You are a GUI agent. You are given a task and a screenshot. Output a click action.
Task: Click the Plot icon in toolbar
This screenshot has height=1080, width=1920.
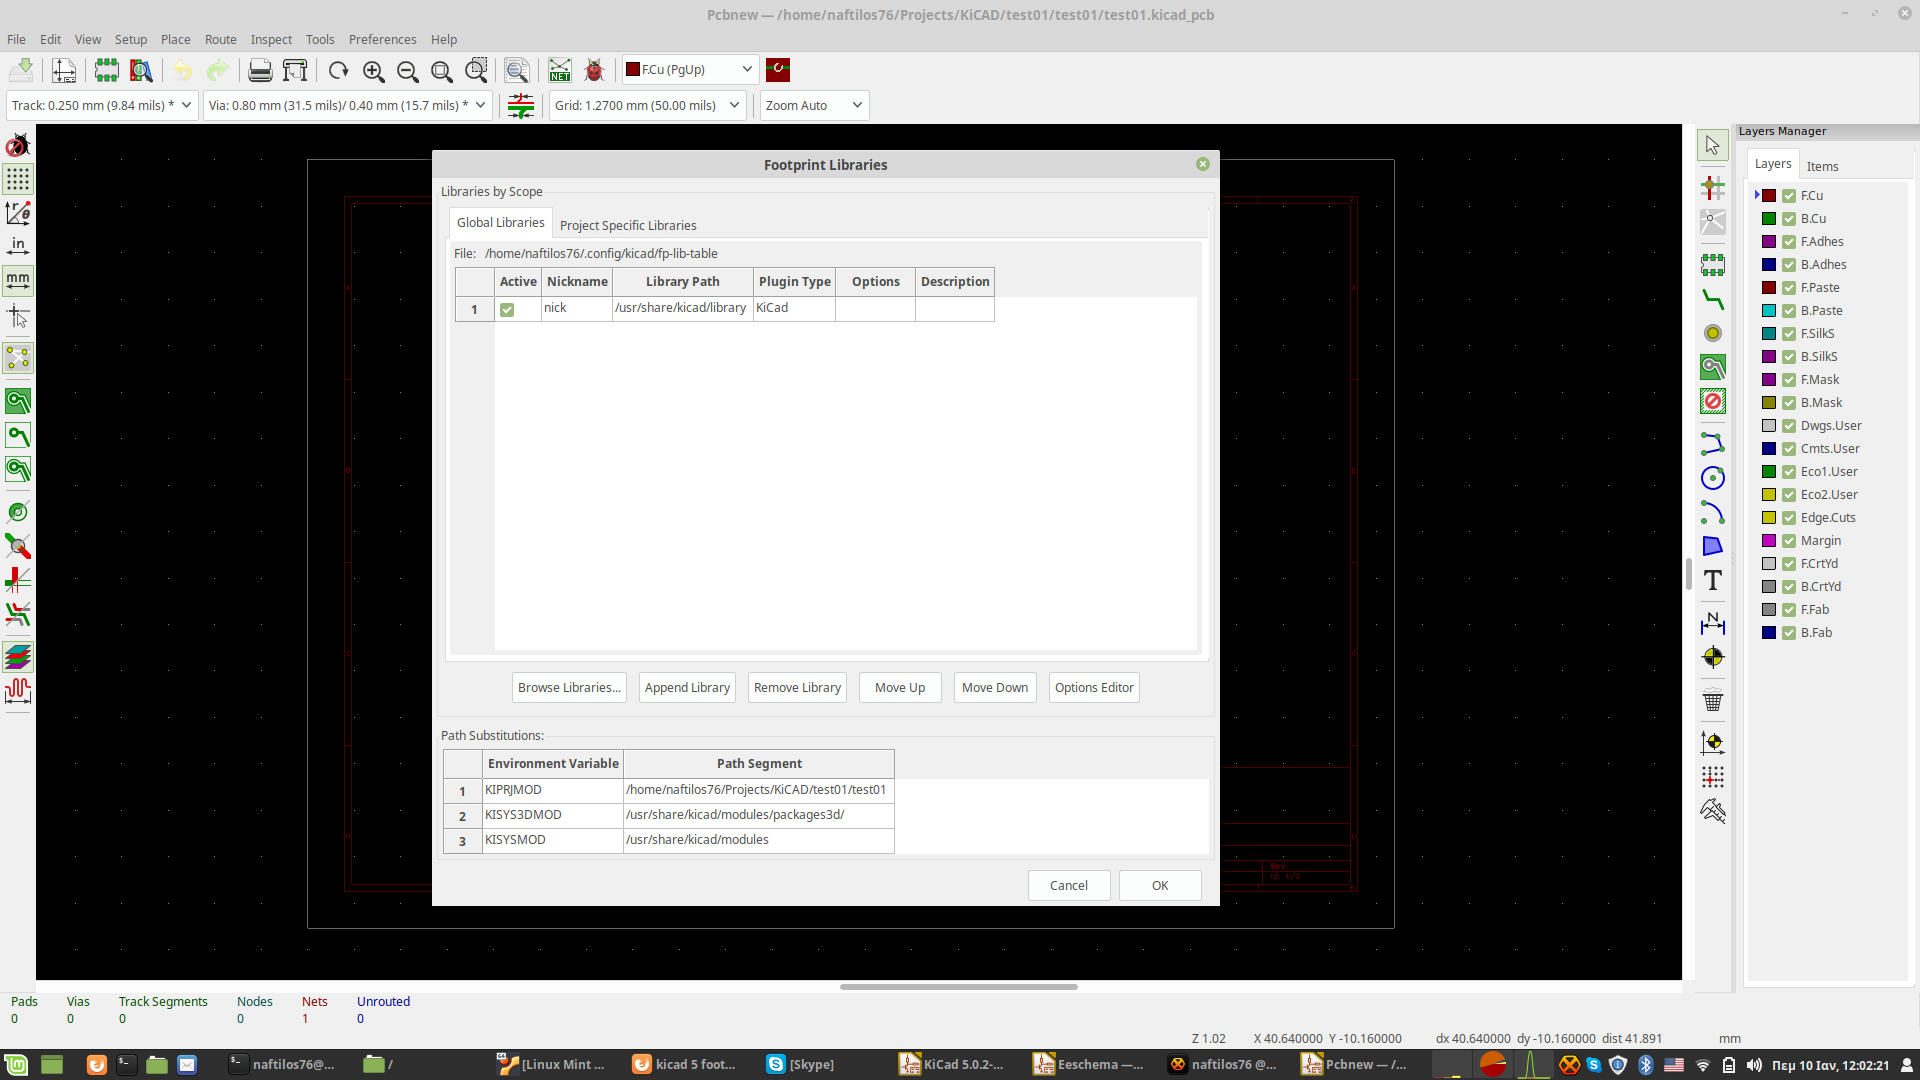(295, 70)
